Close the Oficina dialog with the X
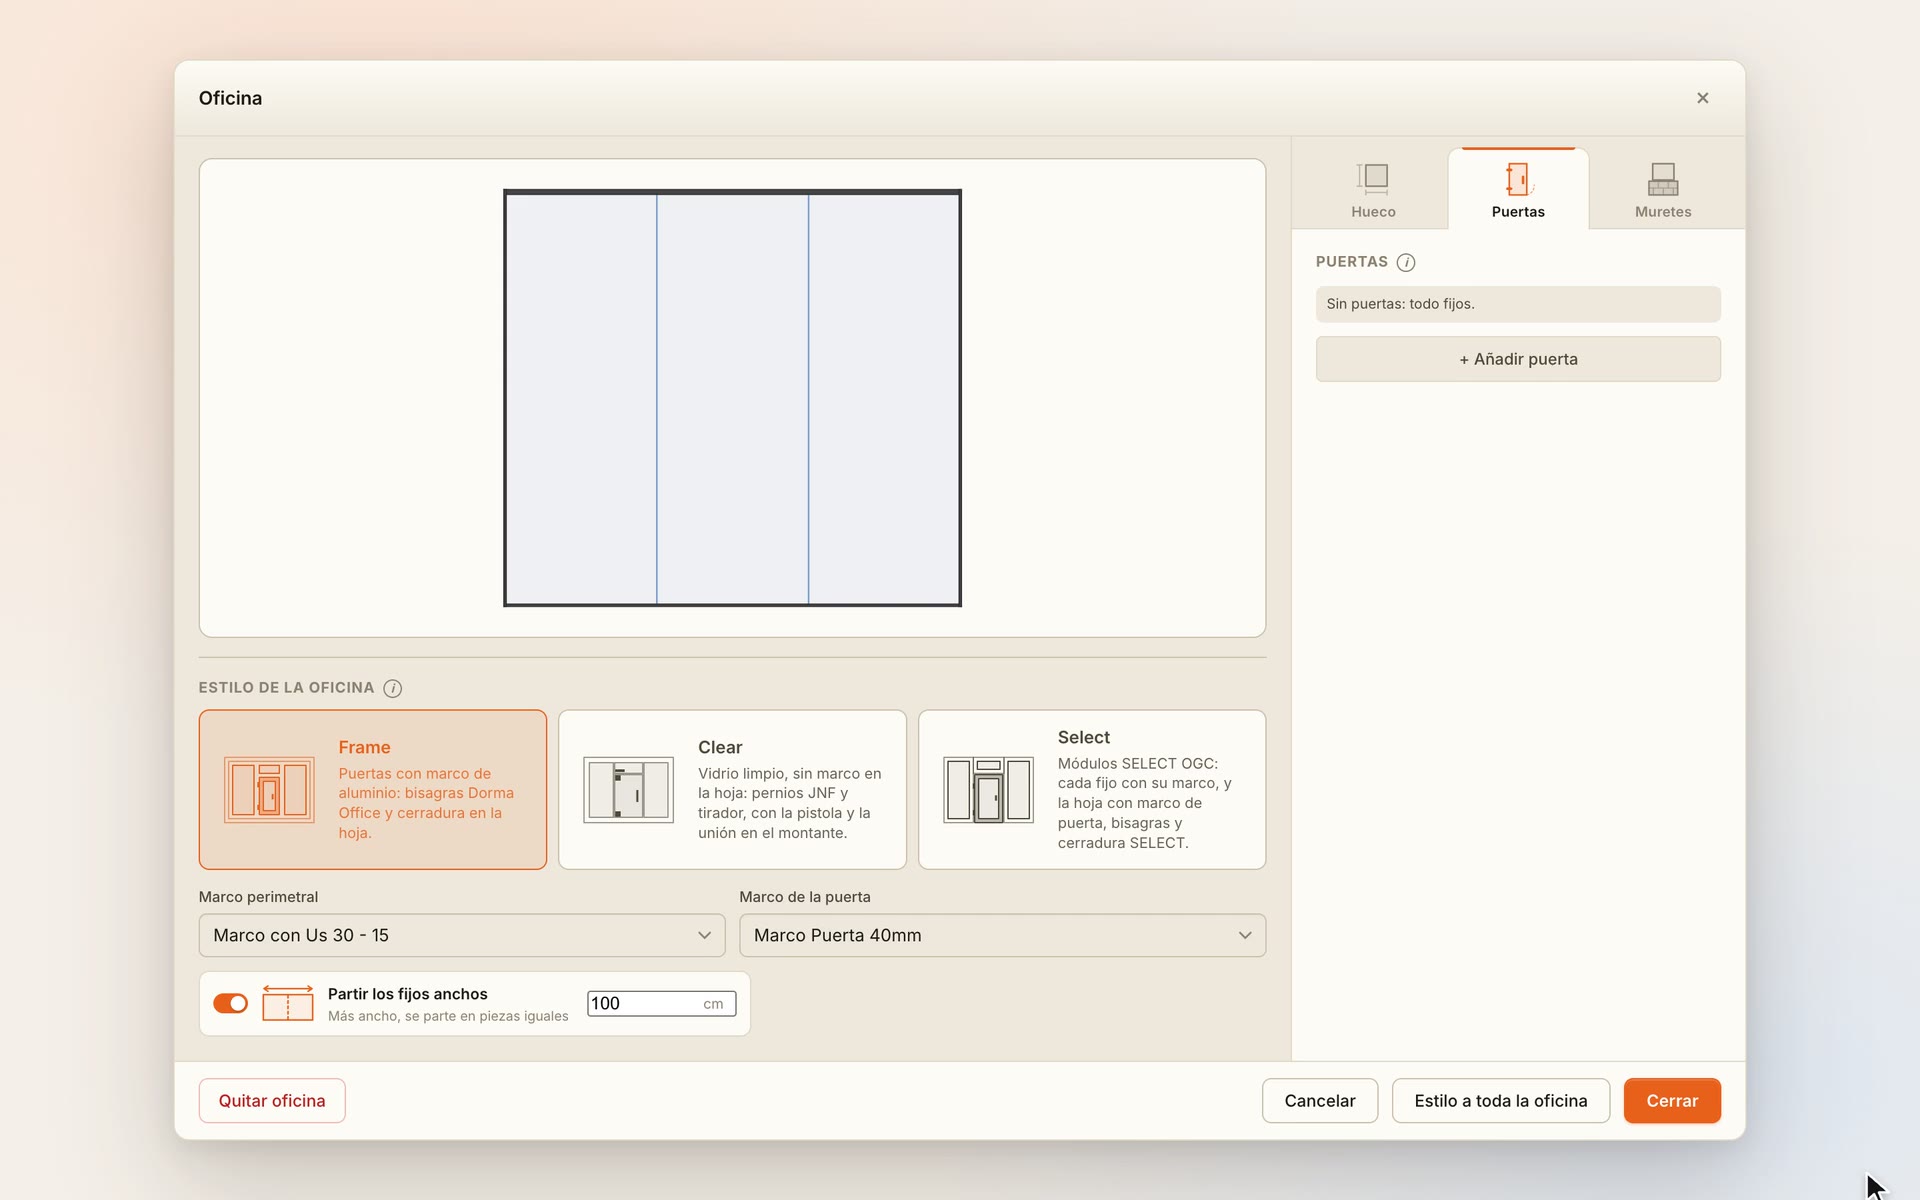Screen dimensions: 1920x1200 pyautogui.click(x=1703, y=98)
